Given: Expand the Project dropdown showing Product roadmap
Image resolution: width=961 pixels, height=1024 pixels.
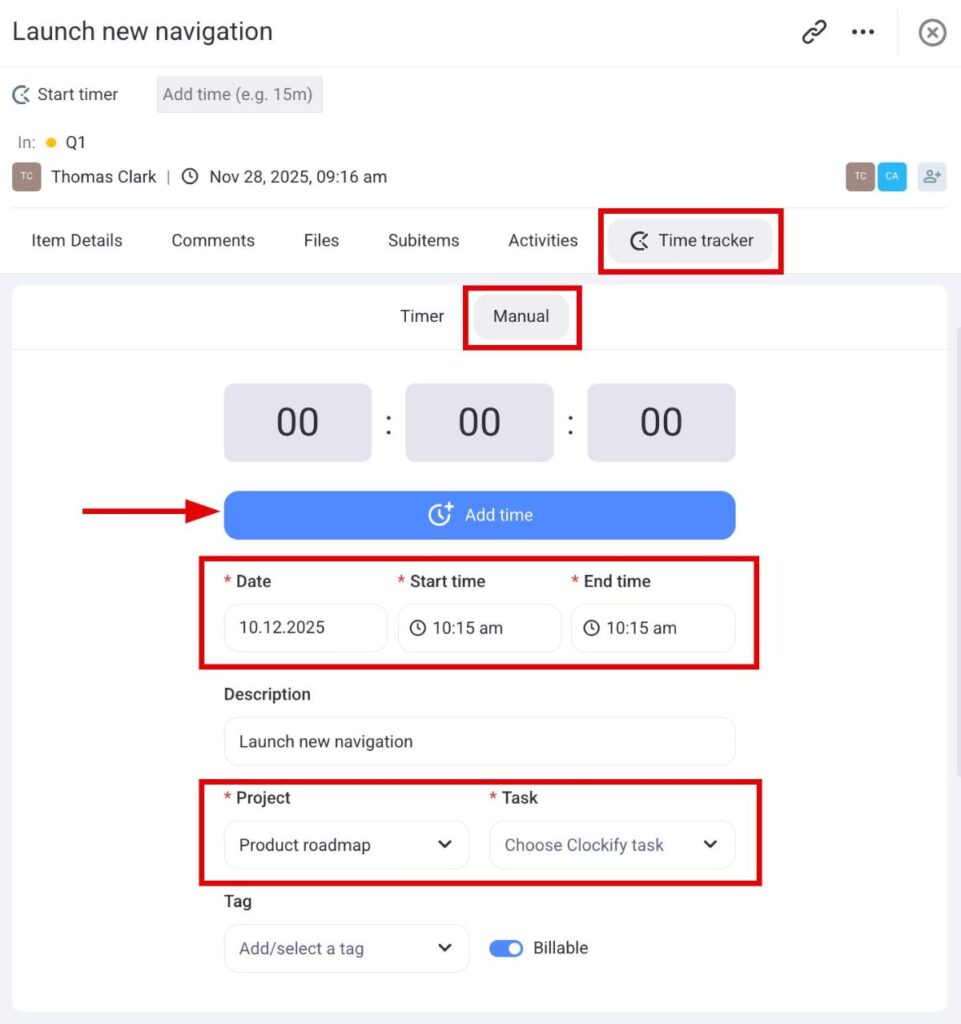Looking at the screenshot, I should [346, 845].
